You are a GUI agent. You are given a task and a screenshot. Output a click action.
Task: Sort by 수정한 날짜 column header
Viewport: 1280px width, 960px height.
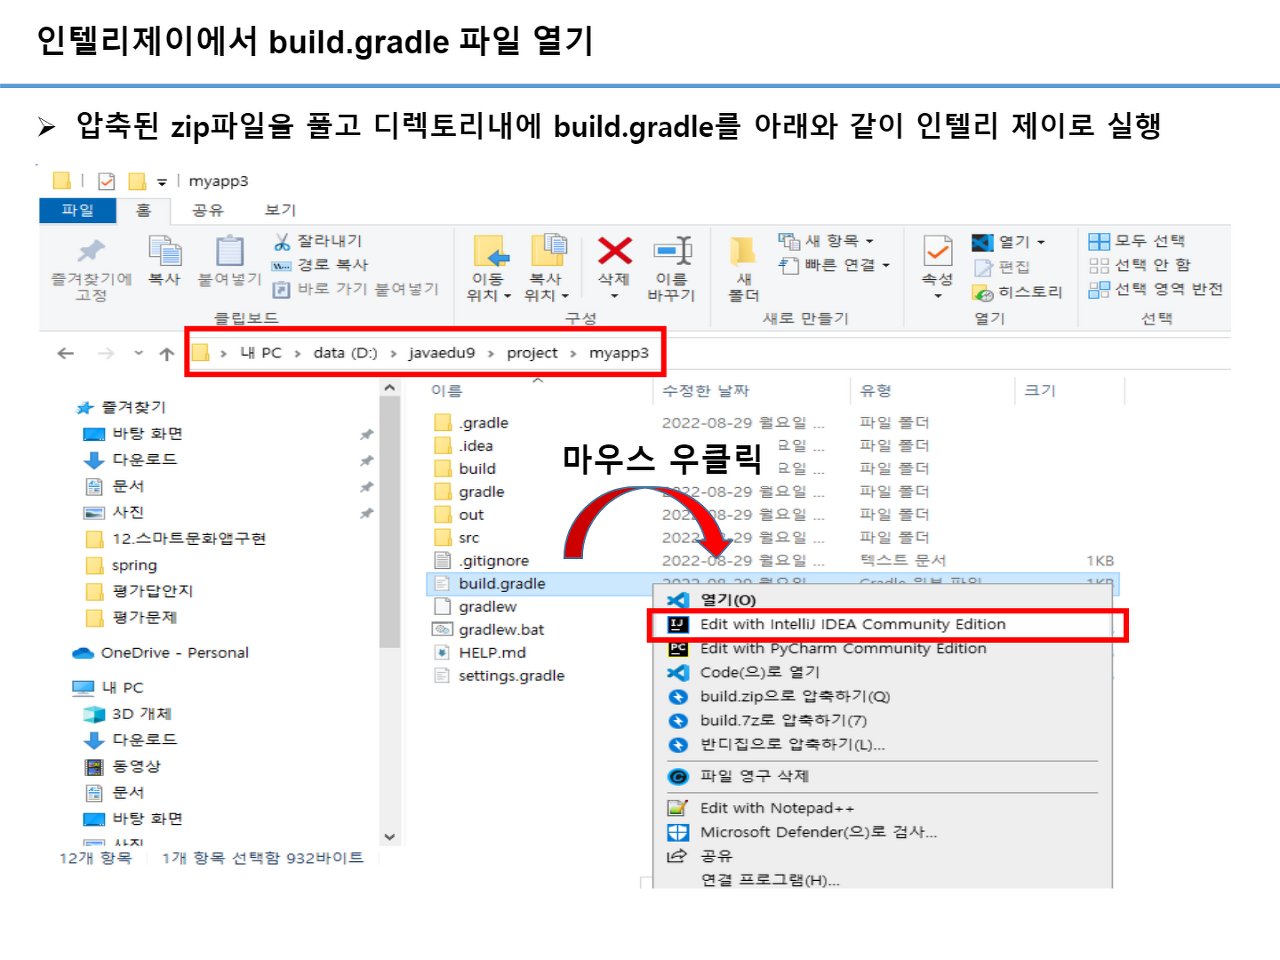point(705,391)
